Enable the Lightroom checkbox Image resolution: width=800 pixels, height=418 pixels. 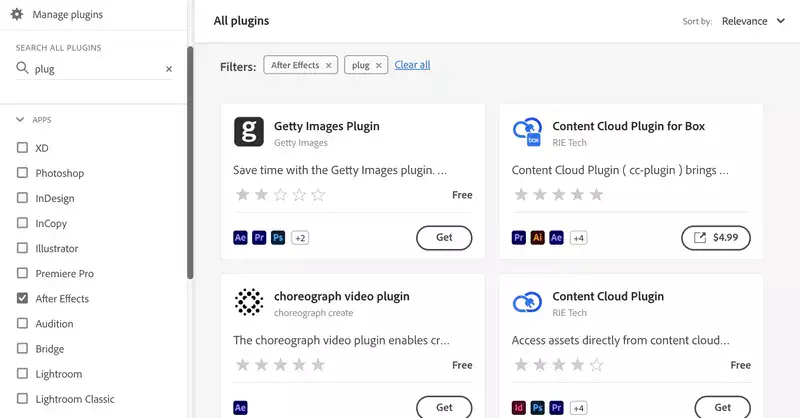click(x=22, y=374)
